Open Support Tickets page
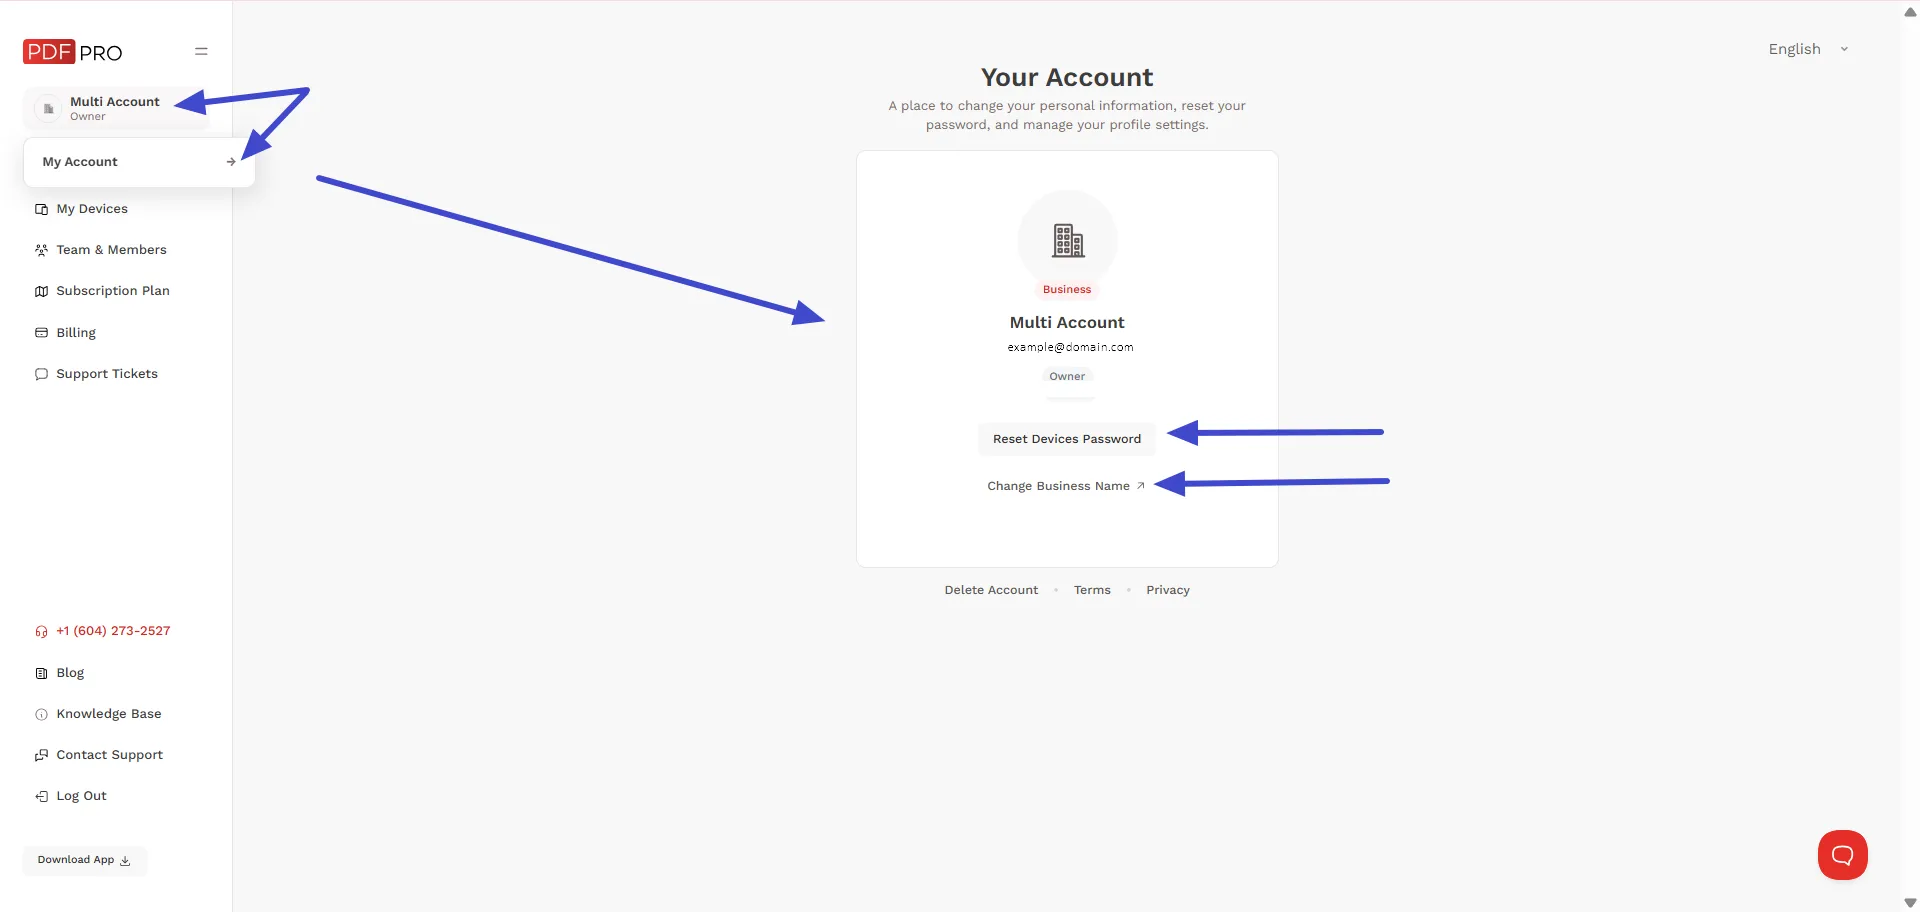 click(x=107, y=374)
